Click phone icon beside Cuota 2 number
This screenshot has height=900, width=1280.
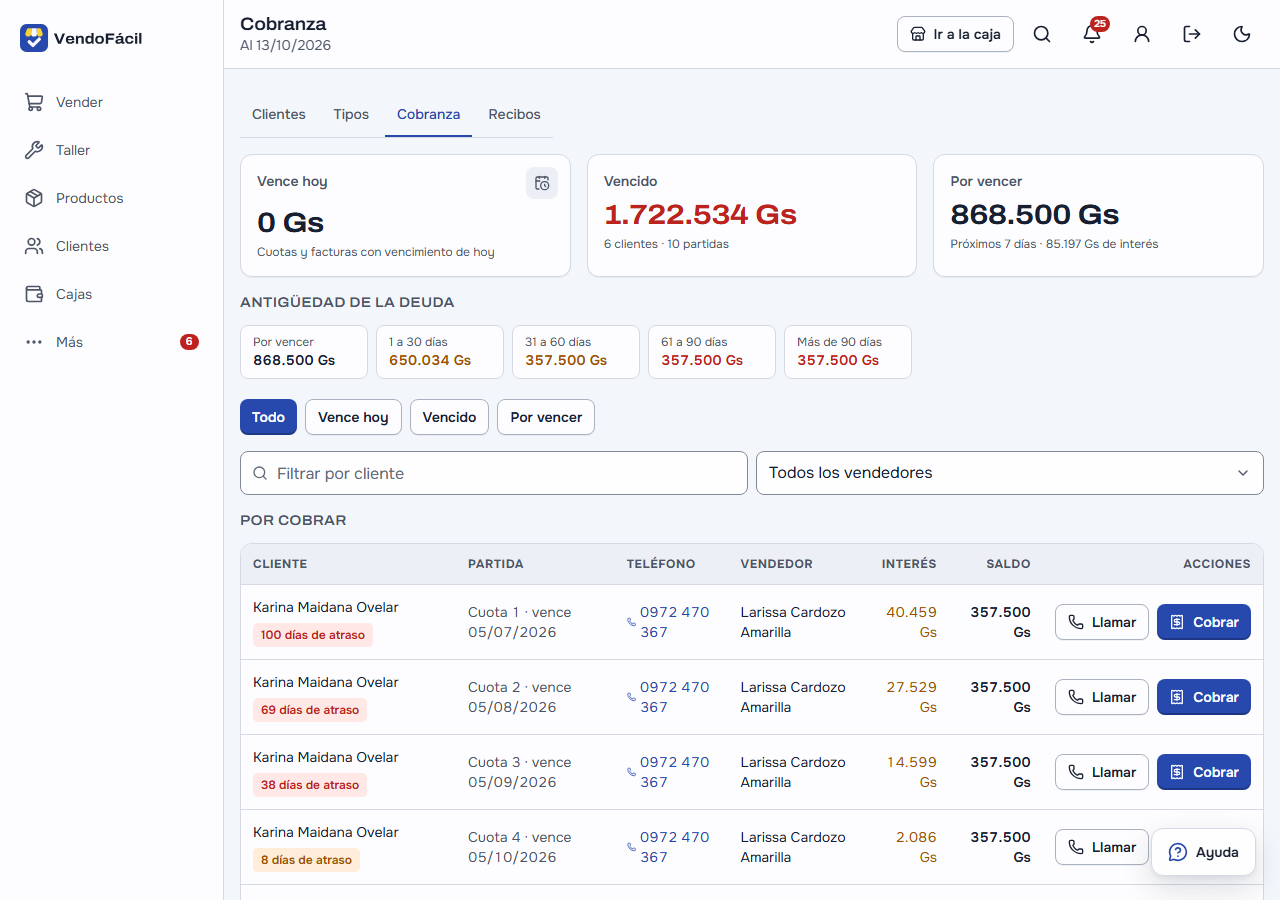(631, 697)
